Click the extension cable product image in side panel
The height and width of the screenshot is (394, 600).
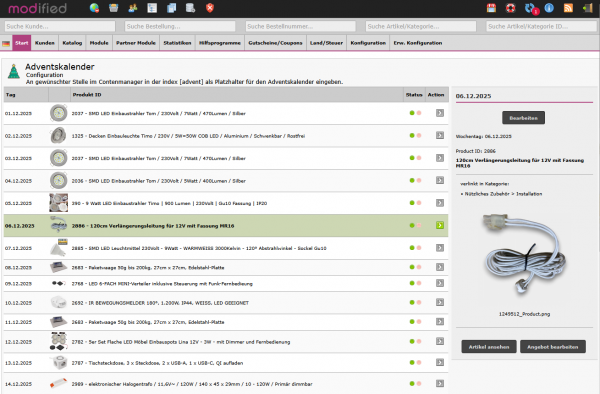pos(524,254)
